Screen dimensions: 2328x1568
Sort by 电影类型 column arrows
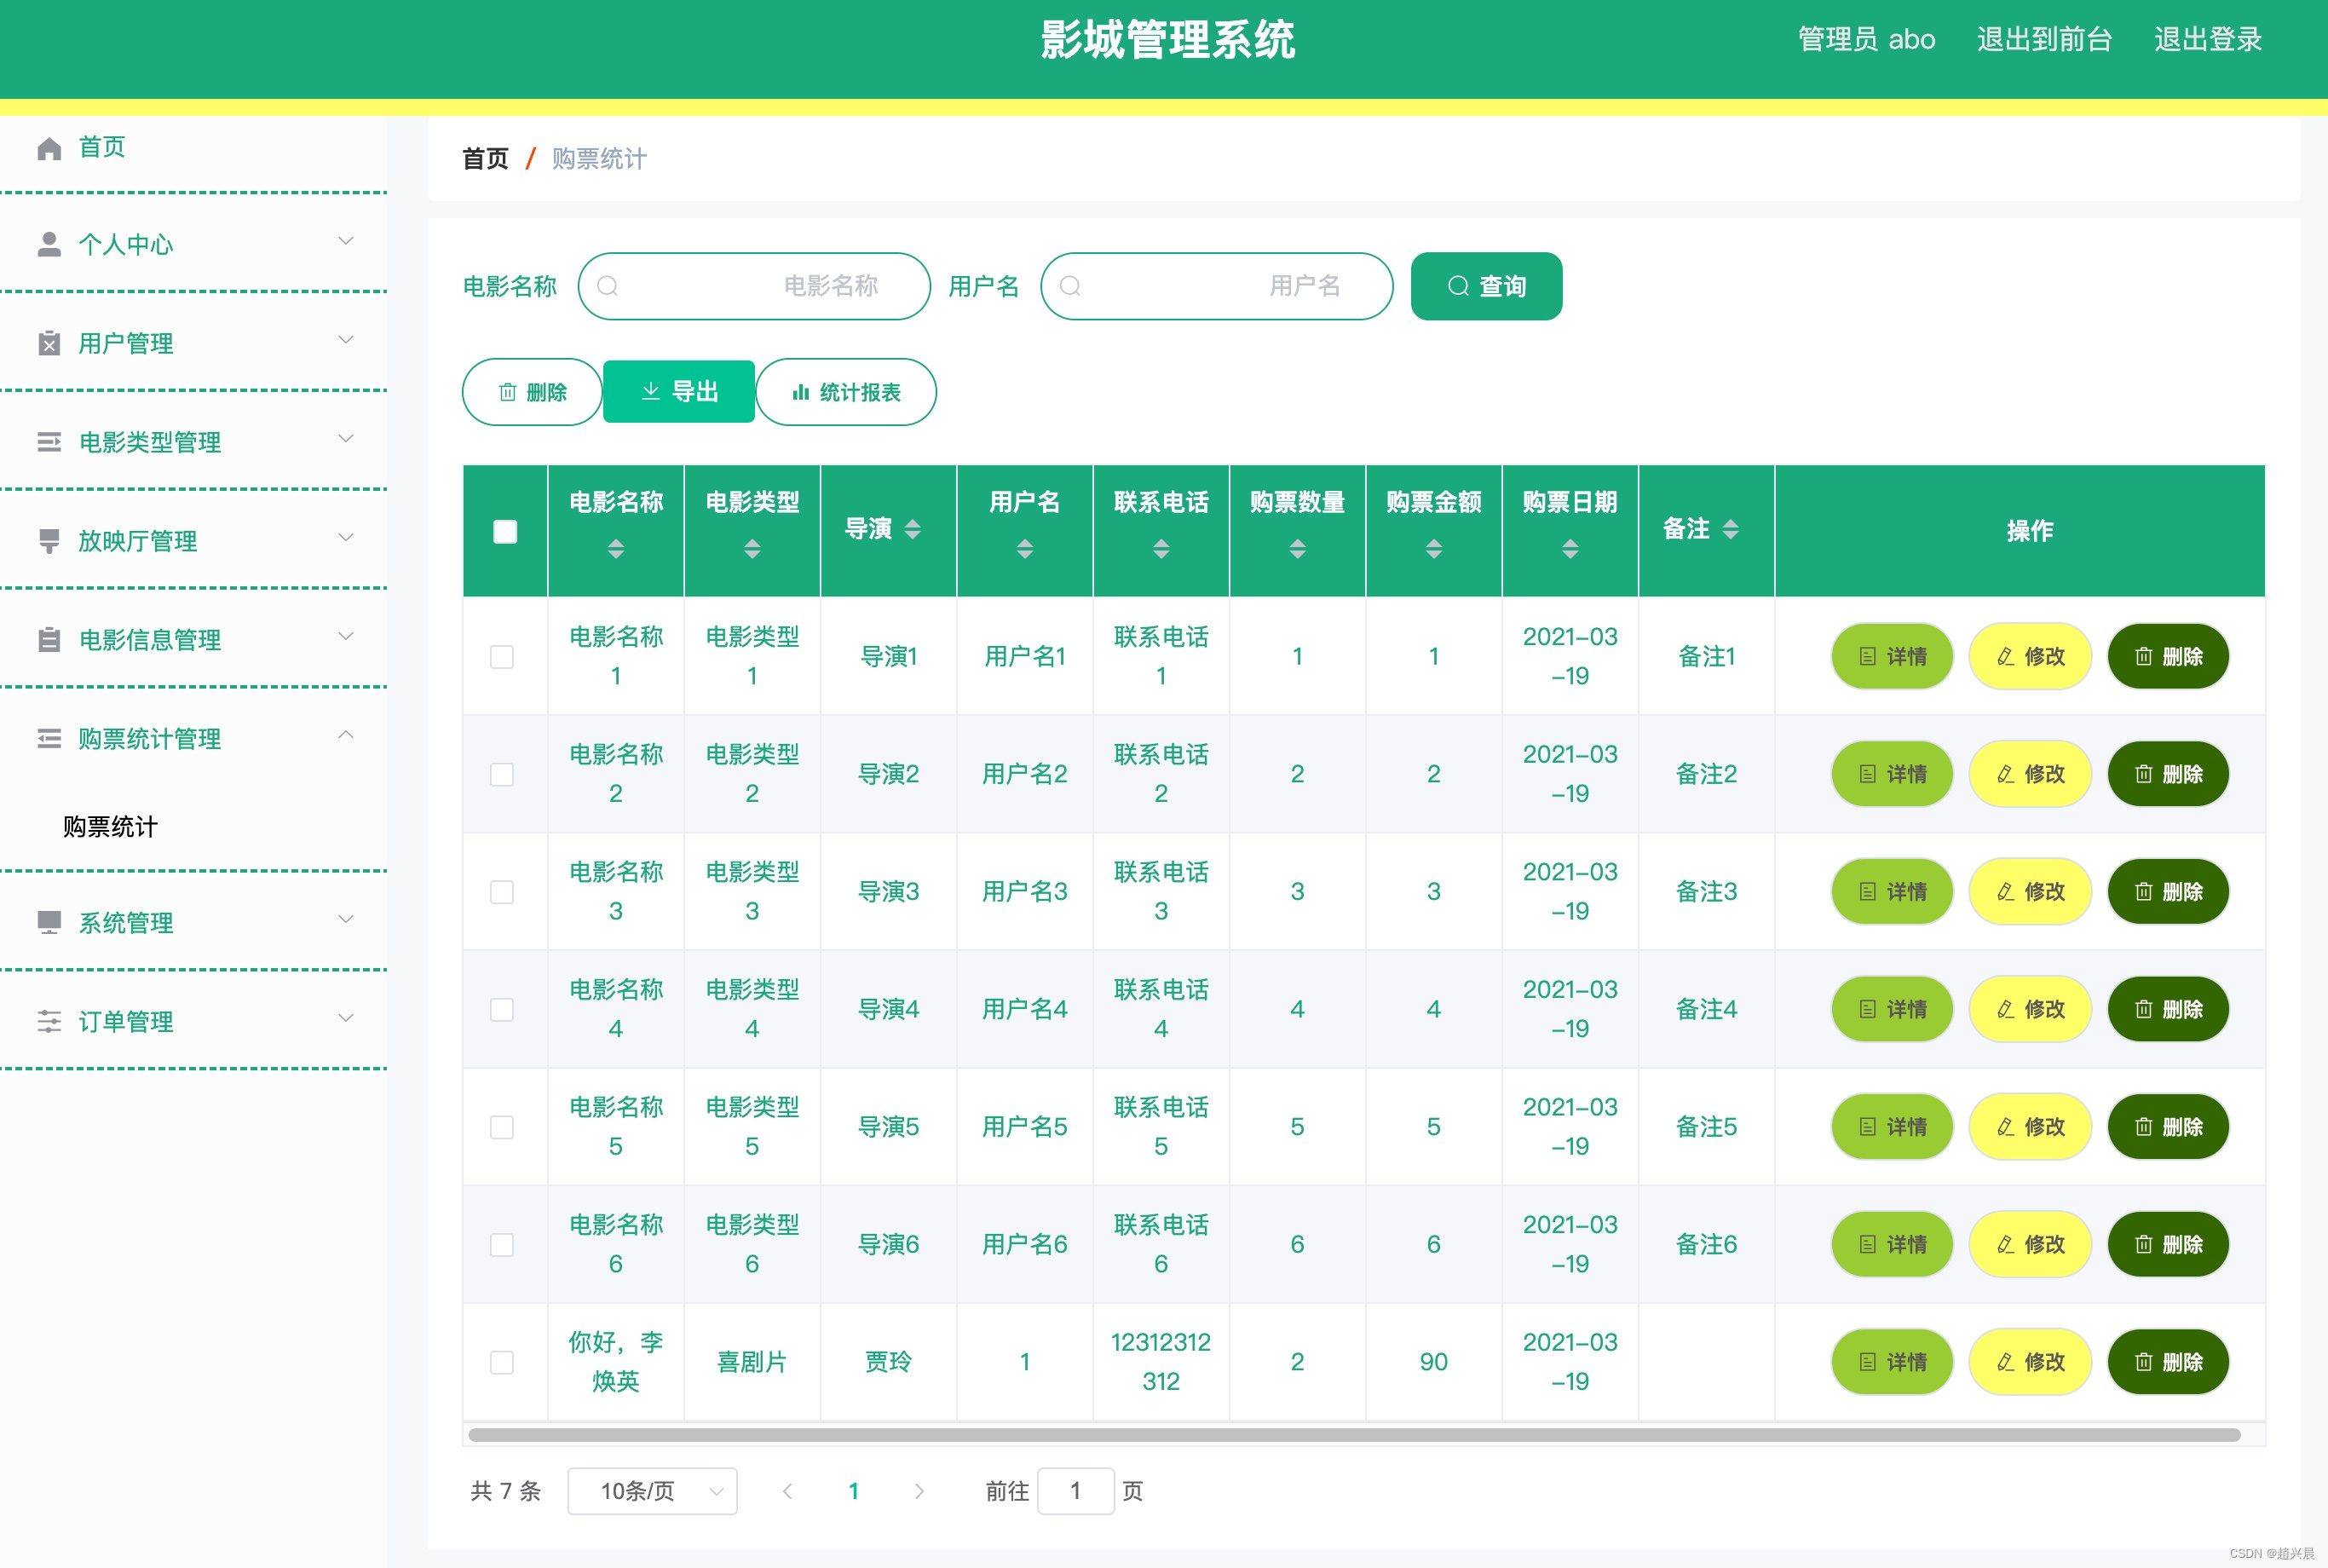752,548
